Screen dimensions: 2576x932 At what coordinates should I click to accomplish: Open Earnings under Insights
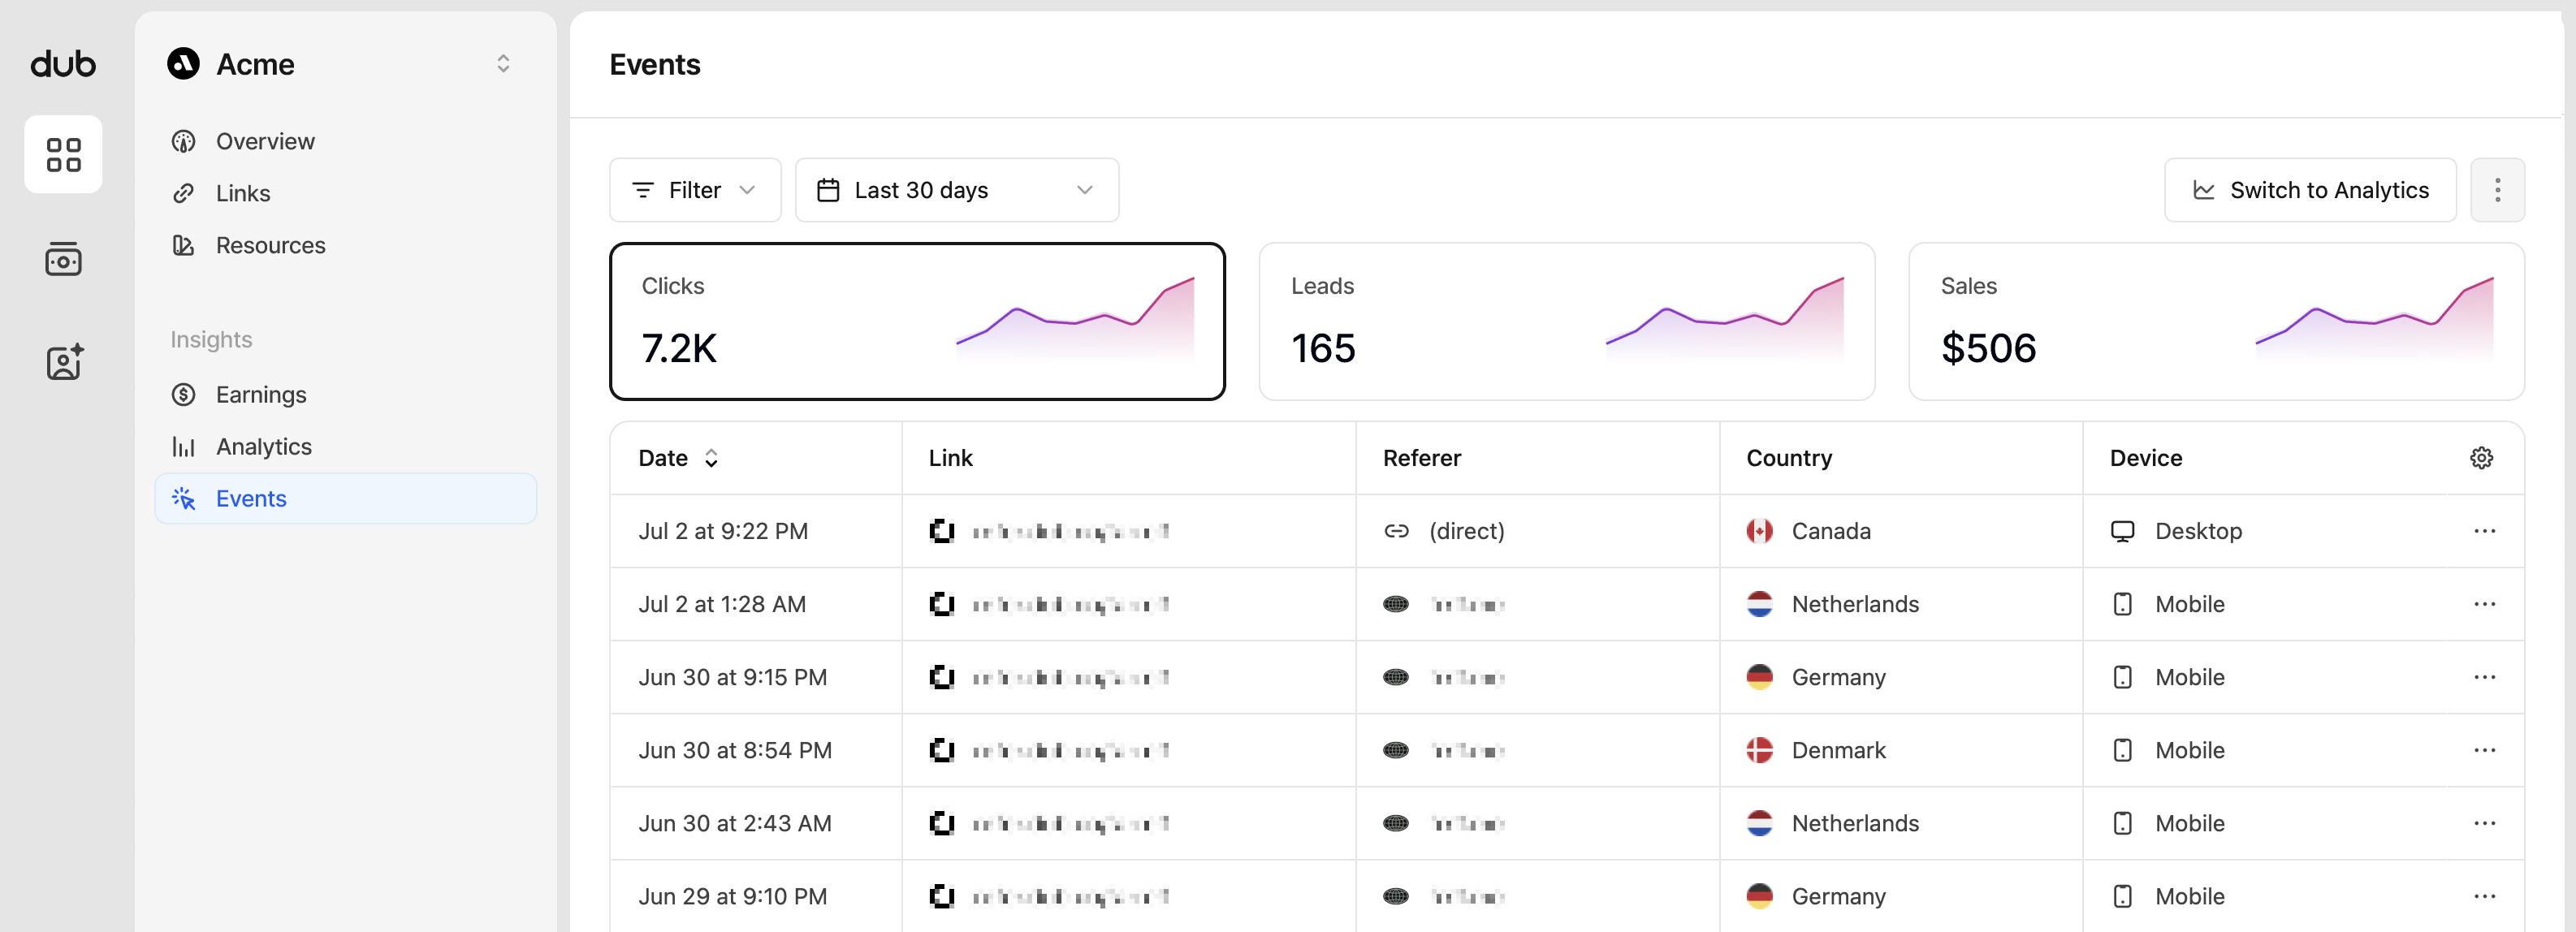tap(345, 394)
